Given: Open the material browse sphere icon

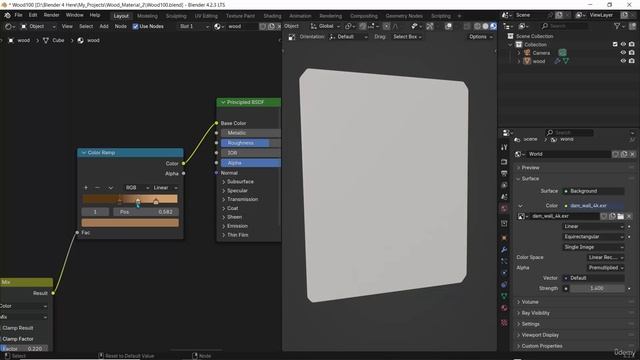Looking at the screenshot, I should (x=218, y=26).
